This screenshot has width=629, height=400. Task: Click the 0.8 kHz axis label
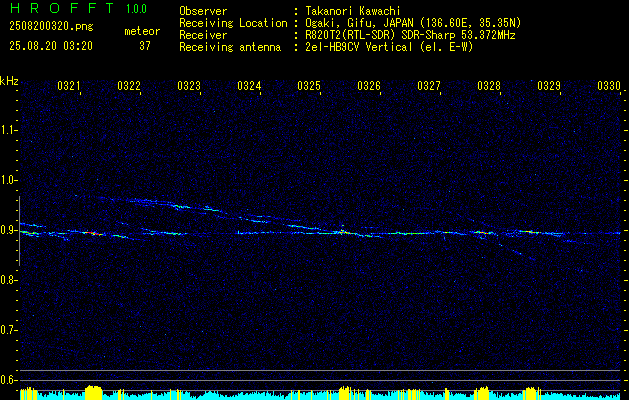[8, 280]
